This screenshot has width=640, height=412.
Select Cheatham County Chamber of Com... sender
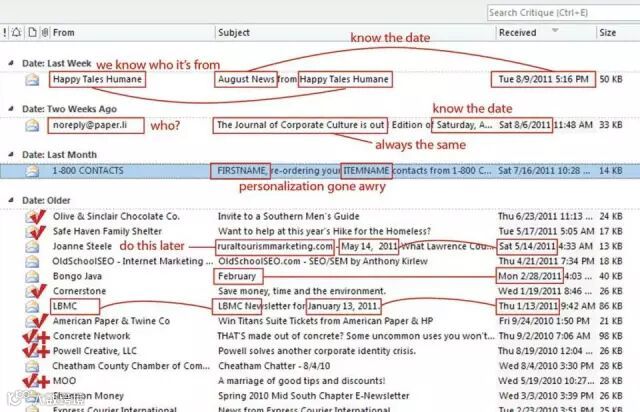(x=131, y=366)
